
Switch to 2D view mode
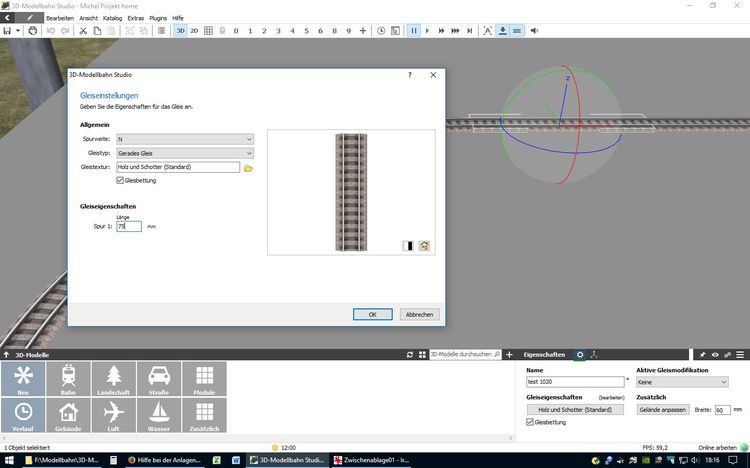pos(194,31)
